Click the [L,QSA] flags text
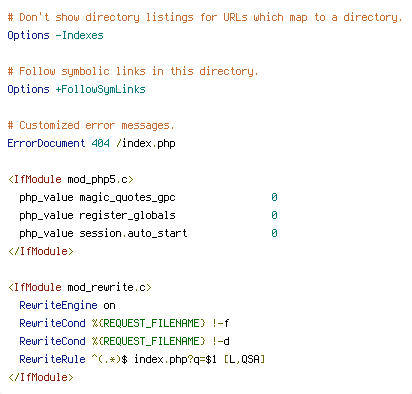This screenshot has width=412, height=394. pos(244,359)
